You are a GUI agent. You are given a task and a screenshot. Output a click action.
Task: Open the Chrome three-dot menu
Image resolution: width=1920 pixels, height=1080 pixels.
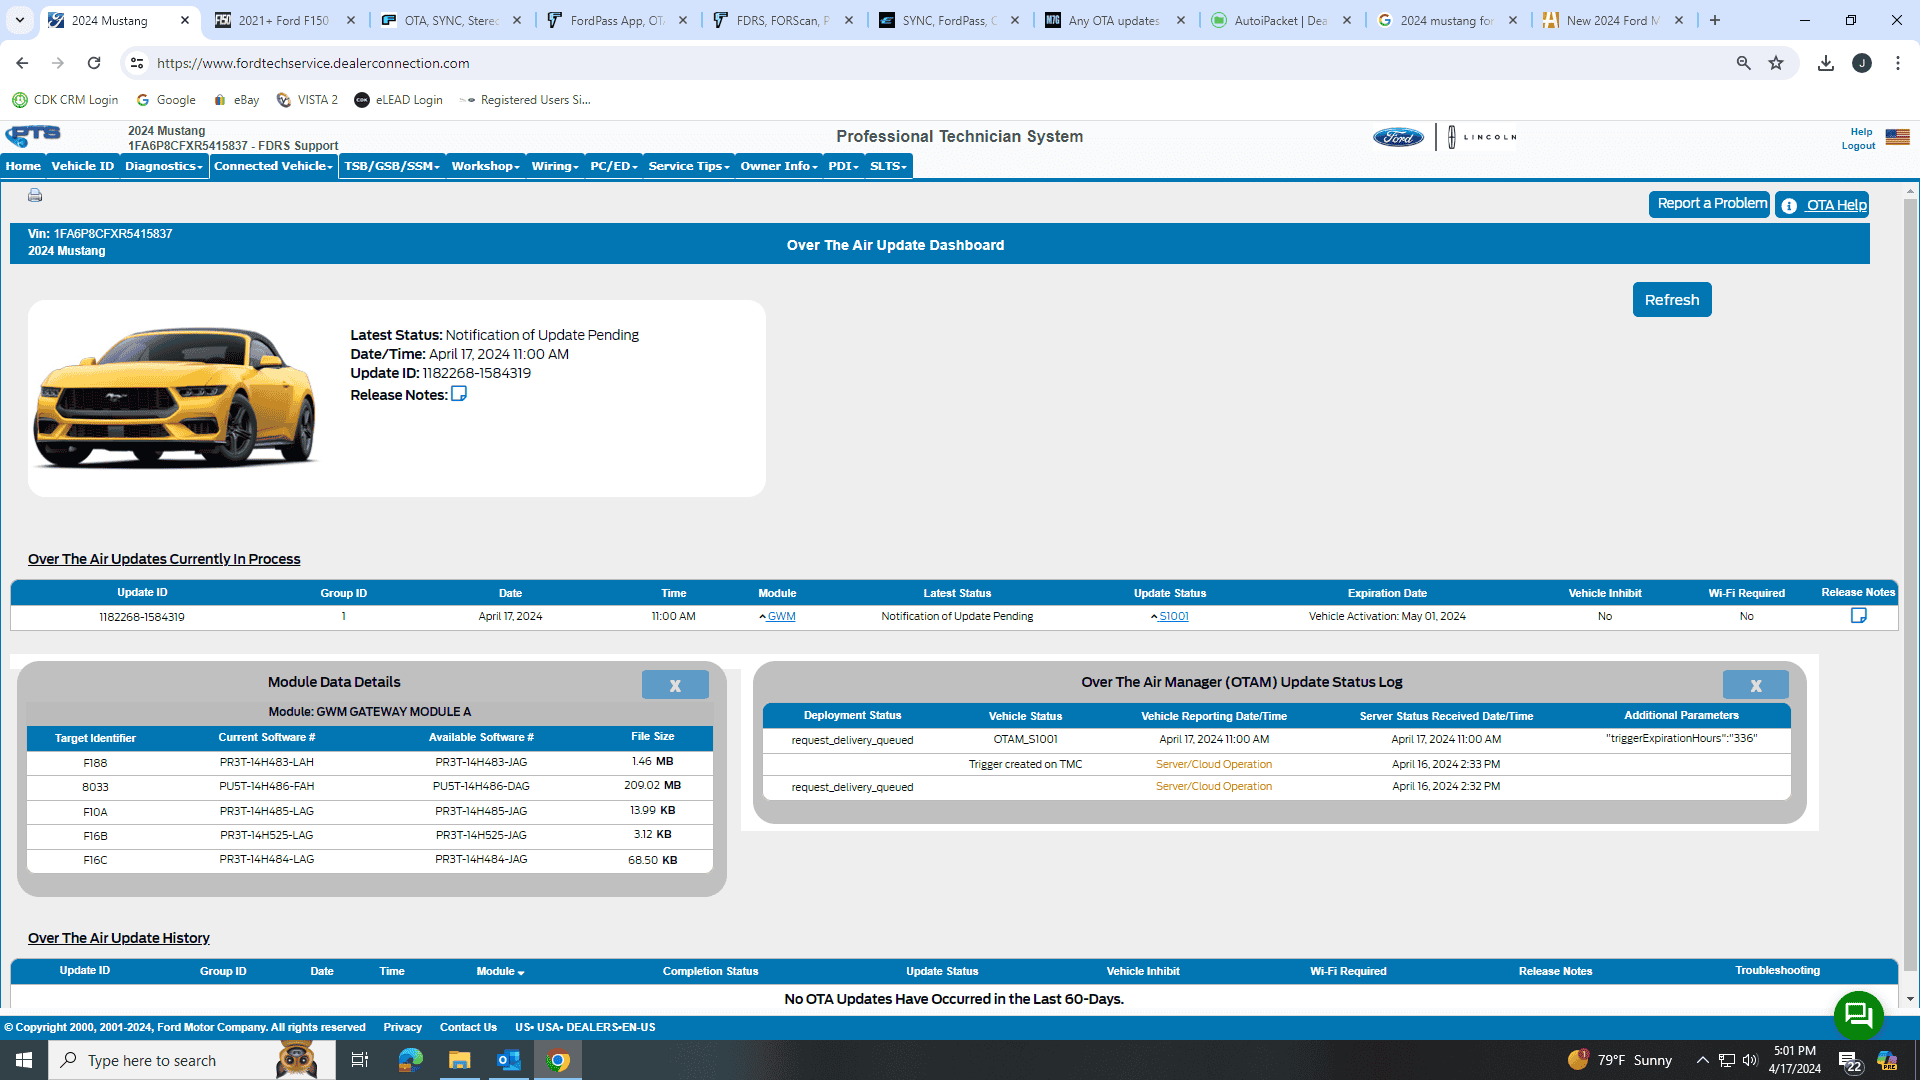(1897, 63)
